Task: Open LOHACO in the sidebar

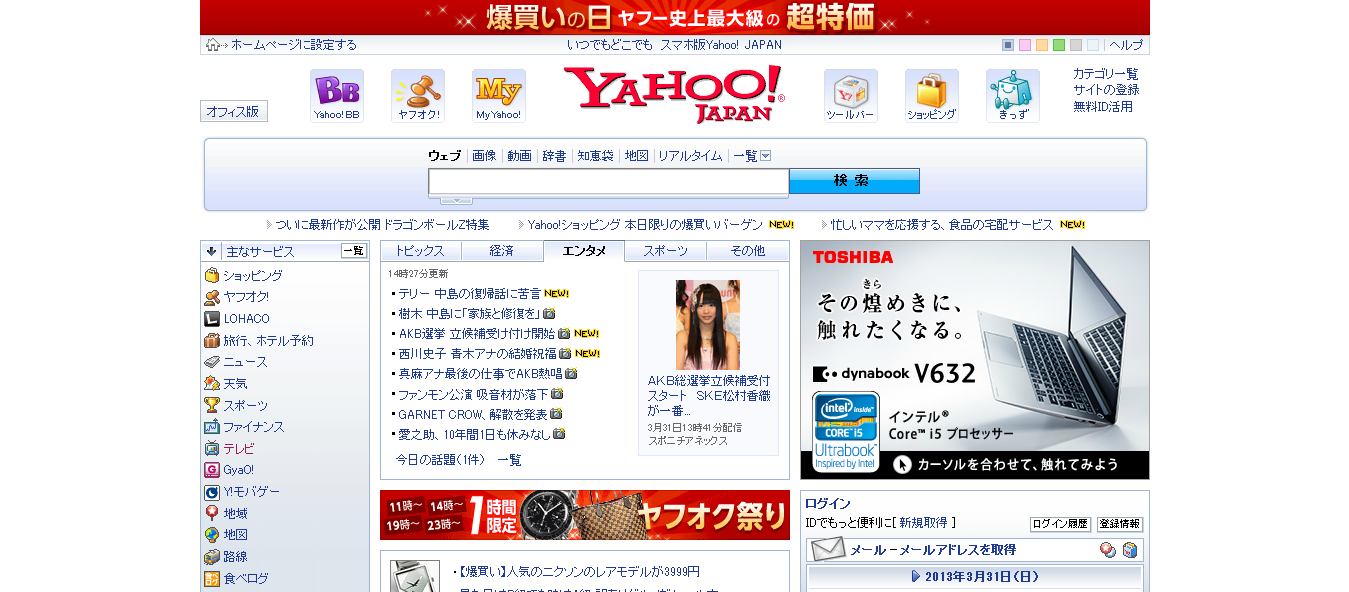Action: point(246,319)
